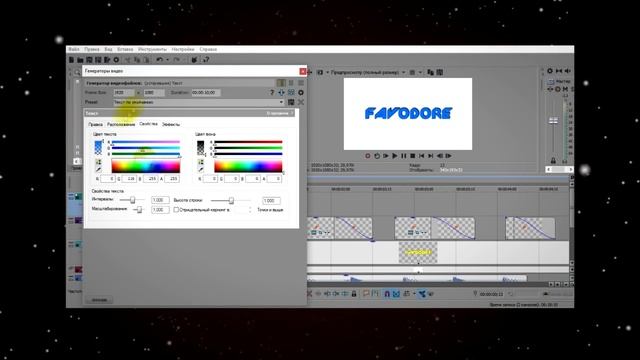Enable the Отрицательный кернинг checkbox
The height and width of the screenshot is (360, 640).
pyautogui.click(x=176, y=210)
